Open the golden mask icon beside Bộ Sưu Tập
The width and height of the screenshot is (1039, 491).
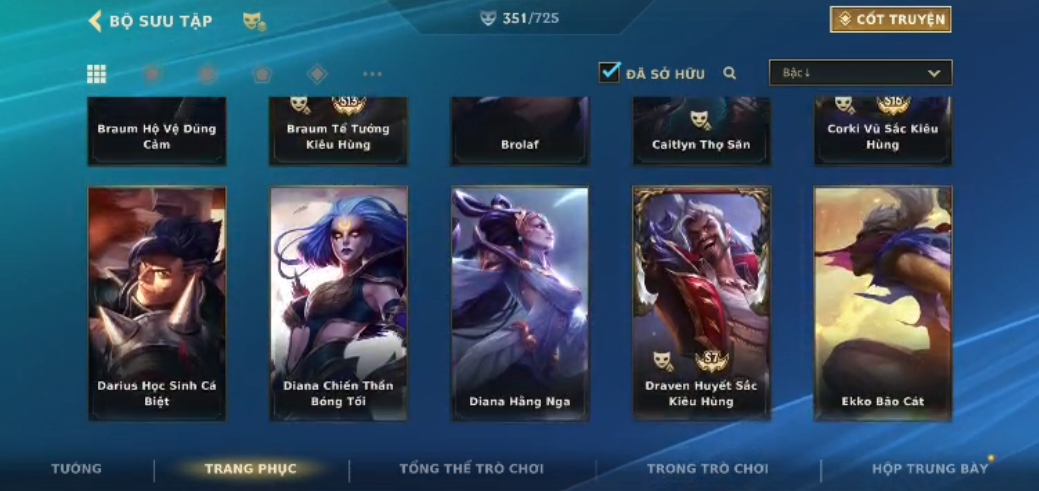coord(254,21)
